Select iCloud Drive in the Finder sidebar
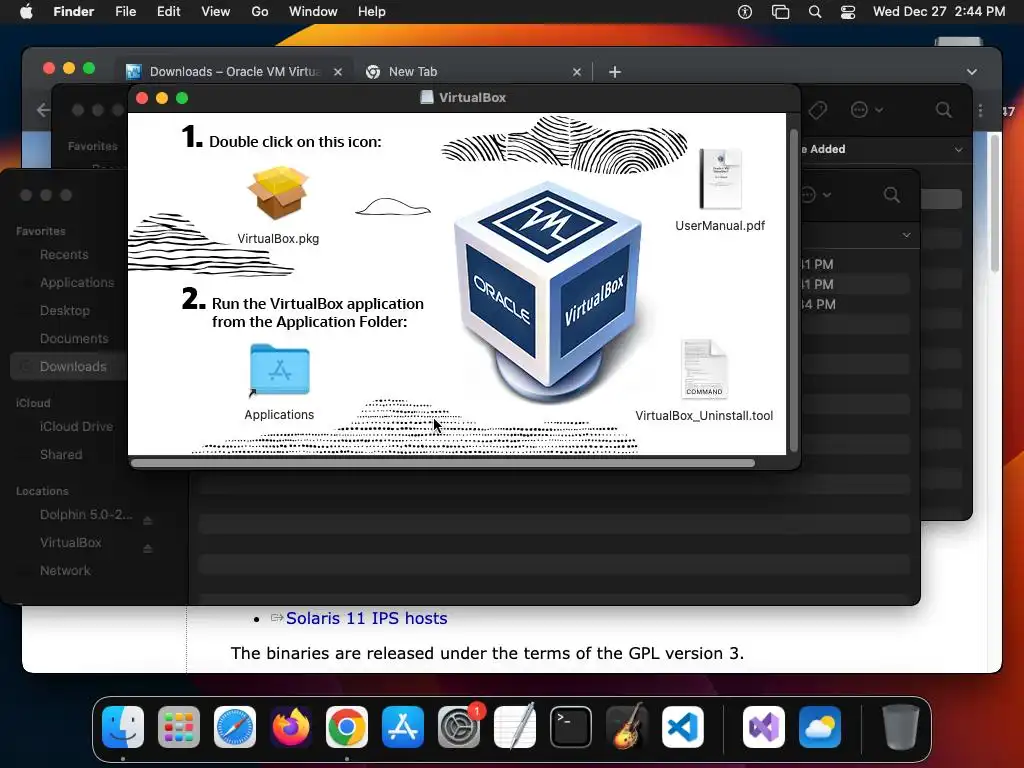This screenshot has width=1024, height=768. (76, 426)
